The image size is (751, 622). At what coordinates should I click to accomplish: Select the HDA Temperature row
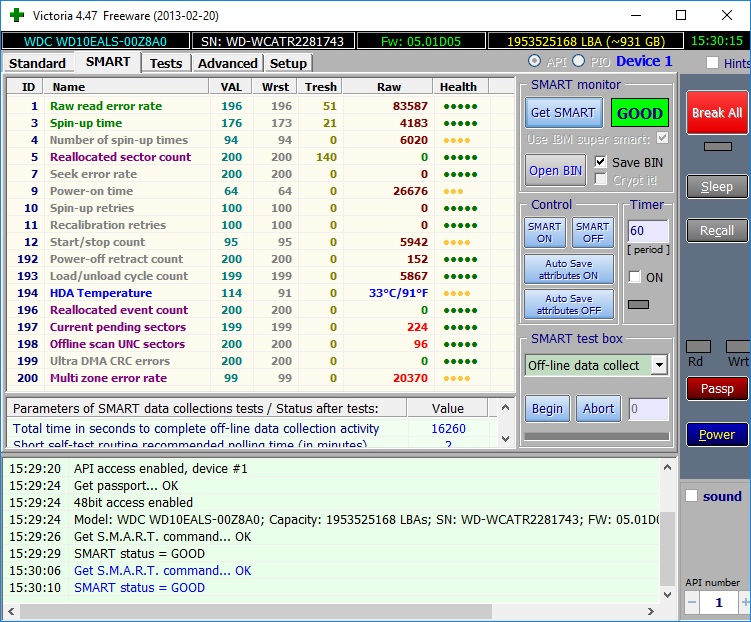pos(261,293)
